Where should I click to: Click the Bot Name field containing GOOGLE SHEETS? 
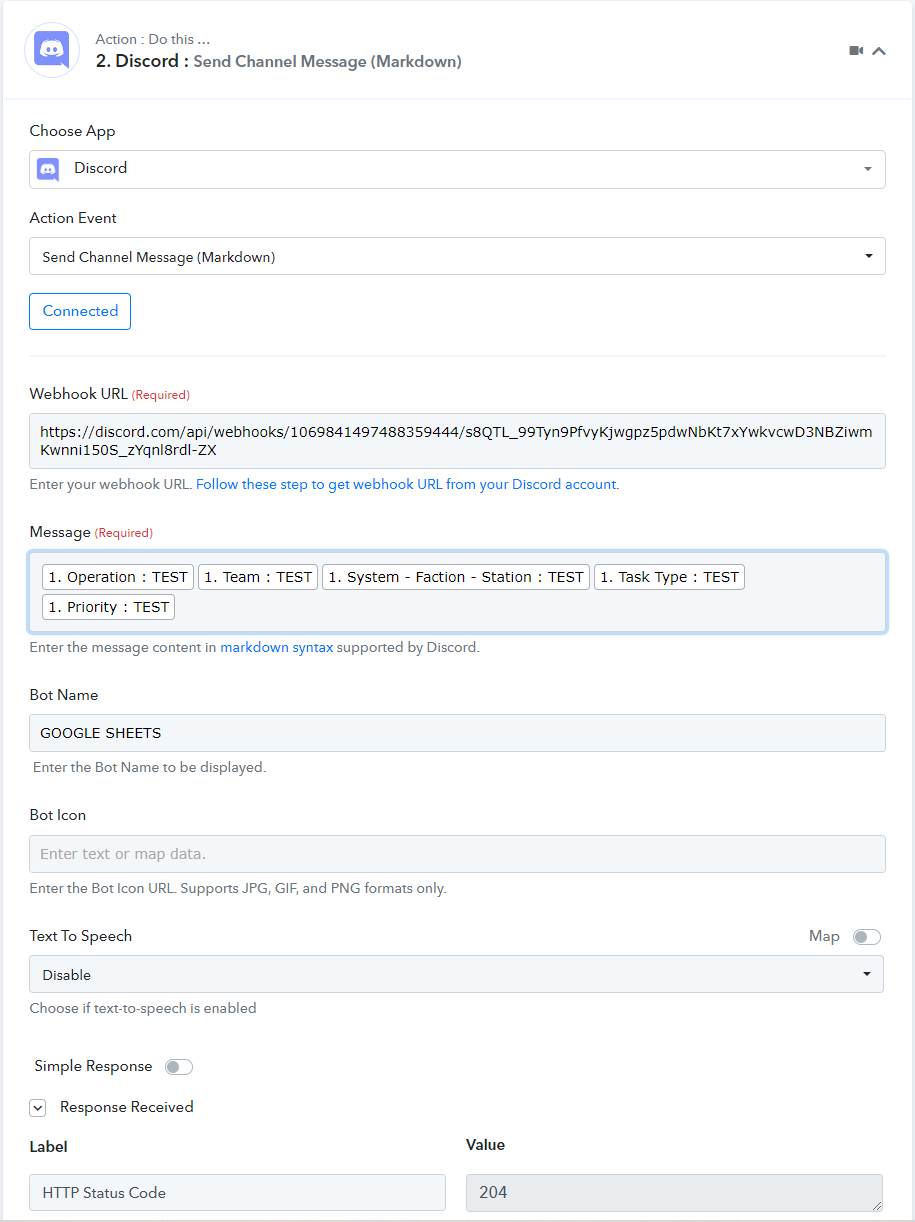pos(457,733)
